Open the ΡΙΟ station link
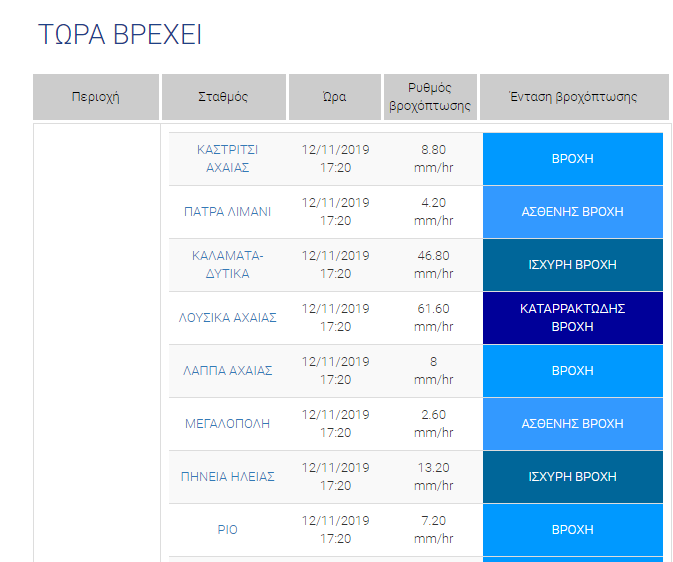This screenshot has height=562, width=673. pos(227,530)
